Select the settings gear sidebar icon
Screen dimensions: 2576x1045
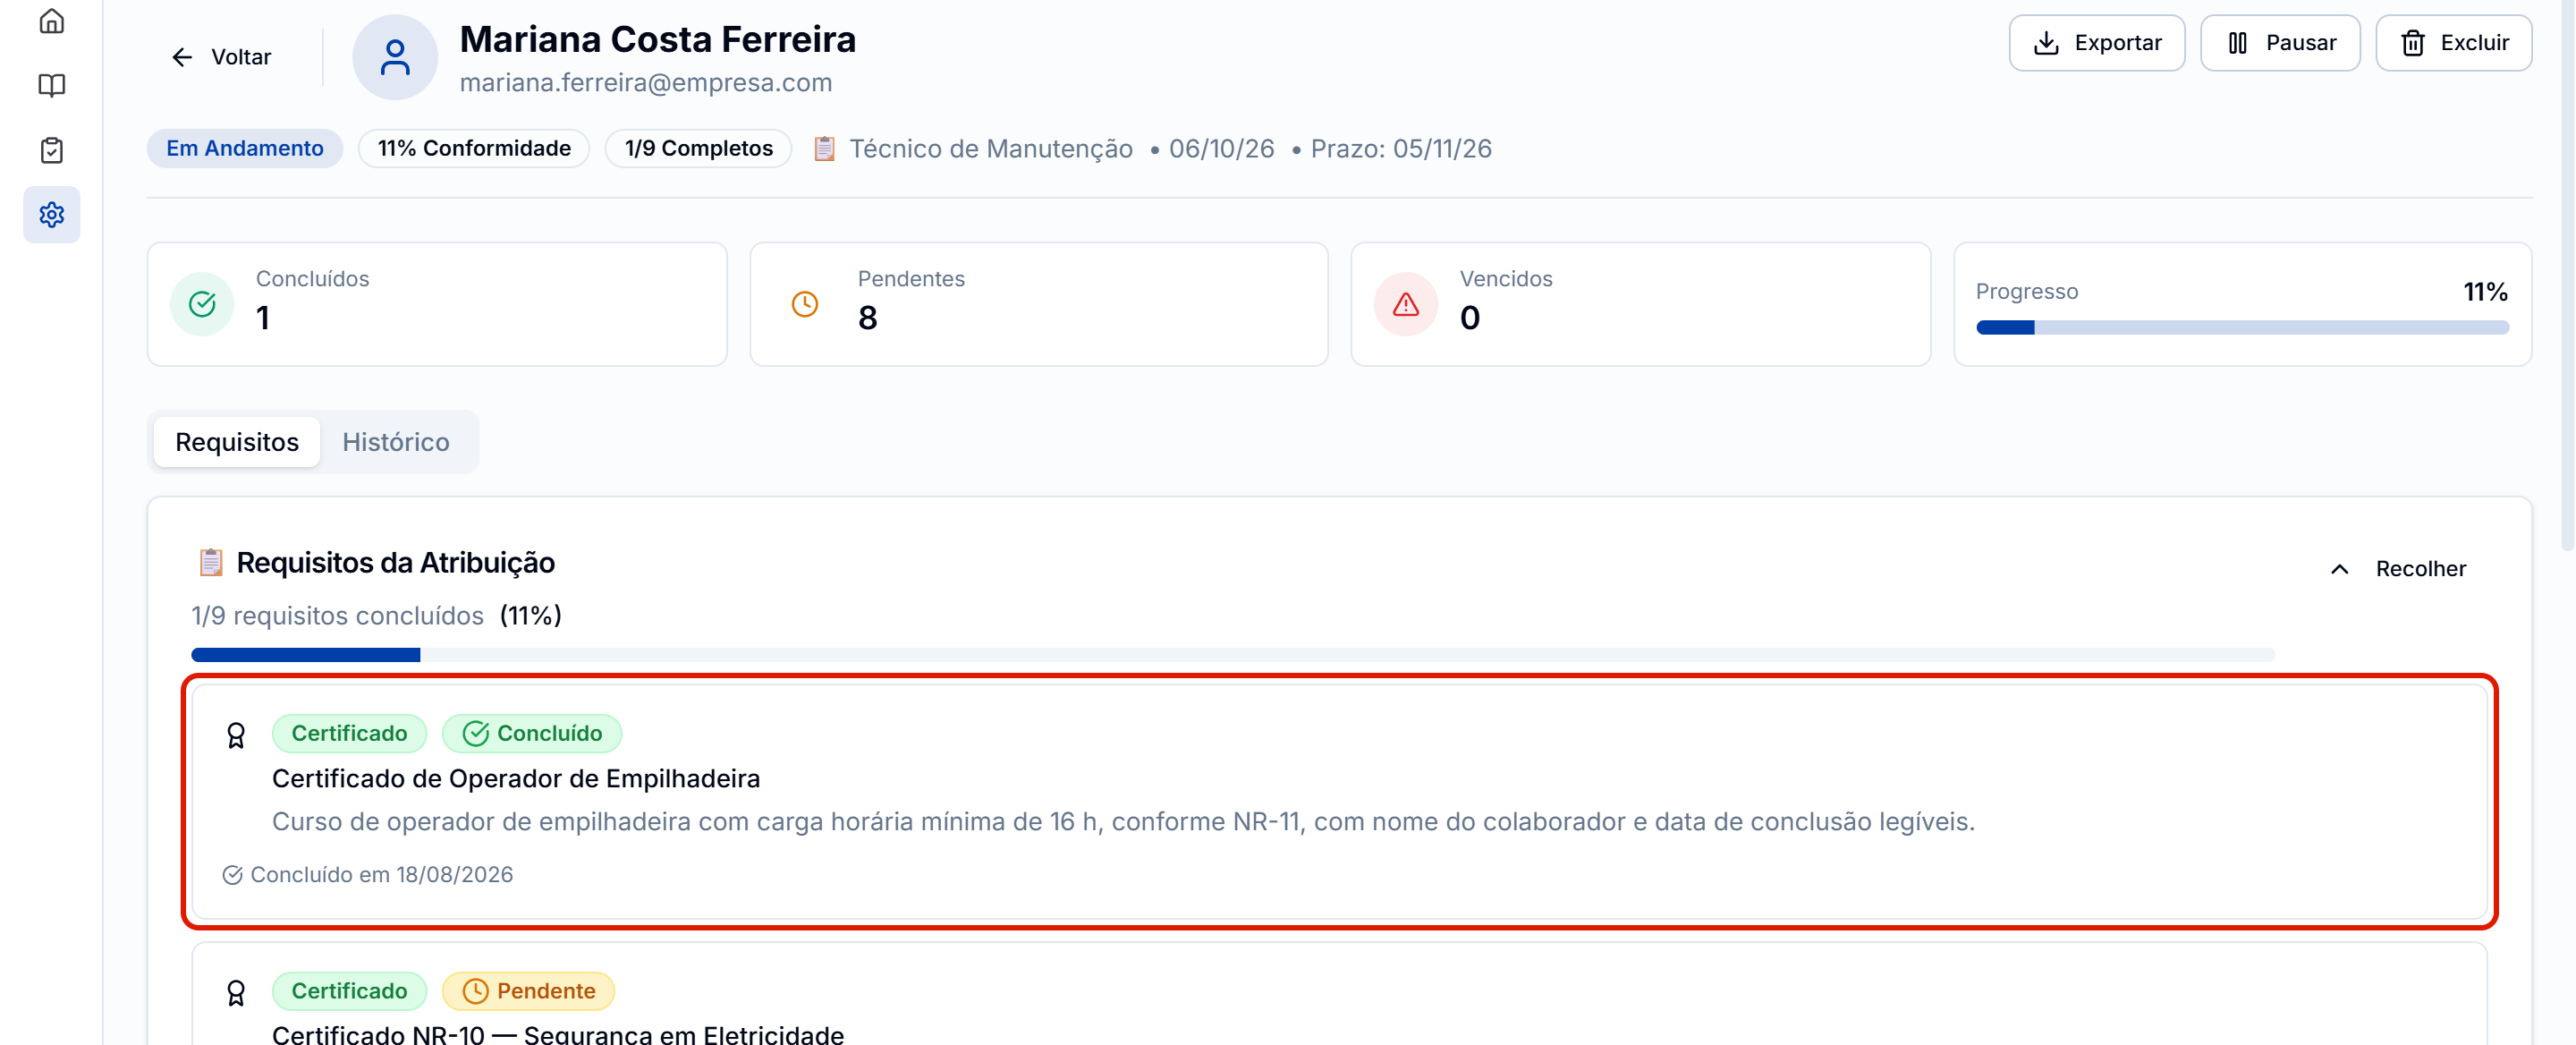click(52, 214)
